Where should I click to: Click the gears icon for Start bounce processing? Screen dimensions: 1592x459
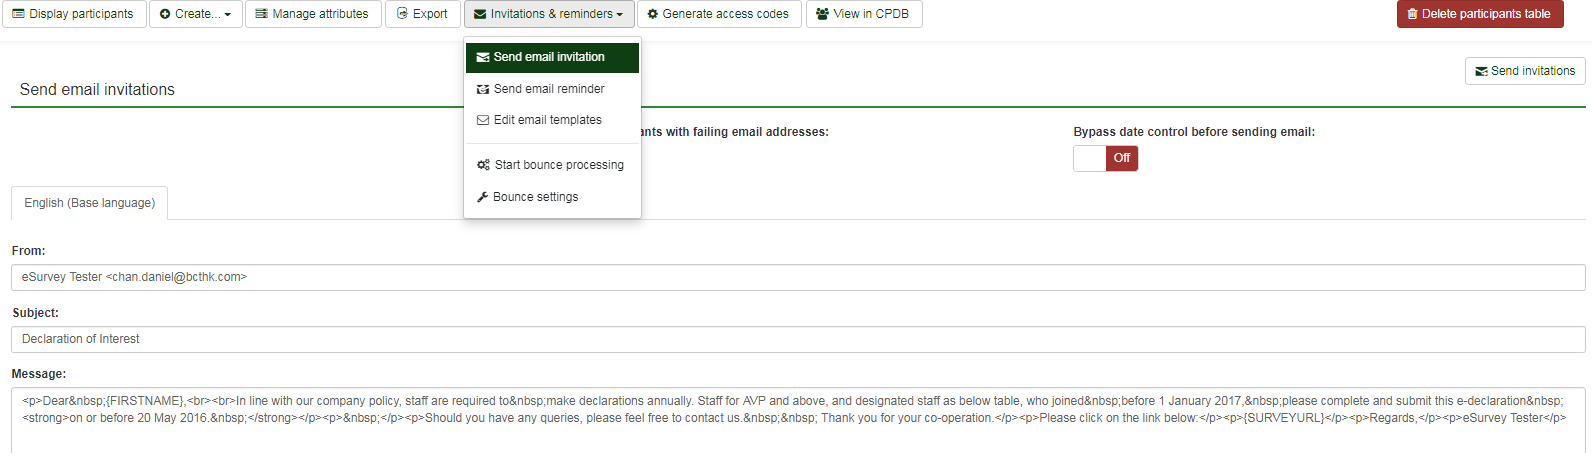483,165
